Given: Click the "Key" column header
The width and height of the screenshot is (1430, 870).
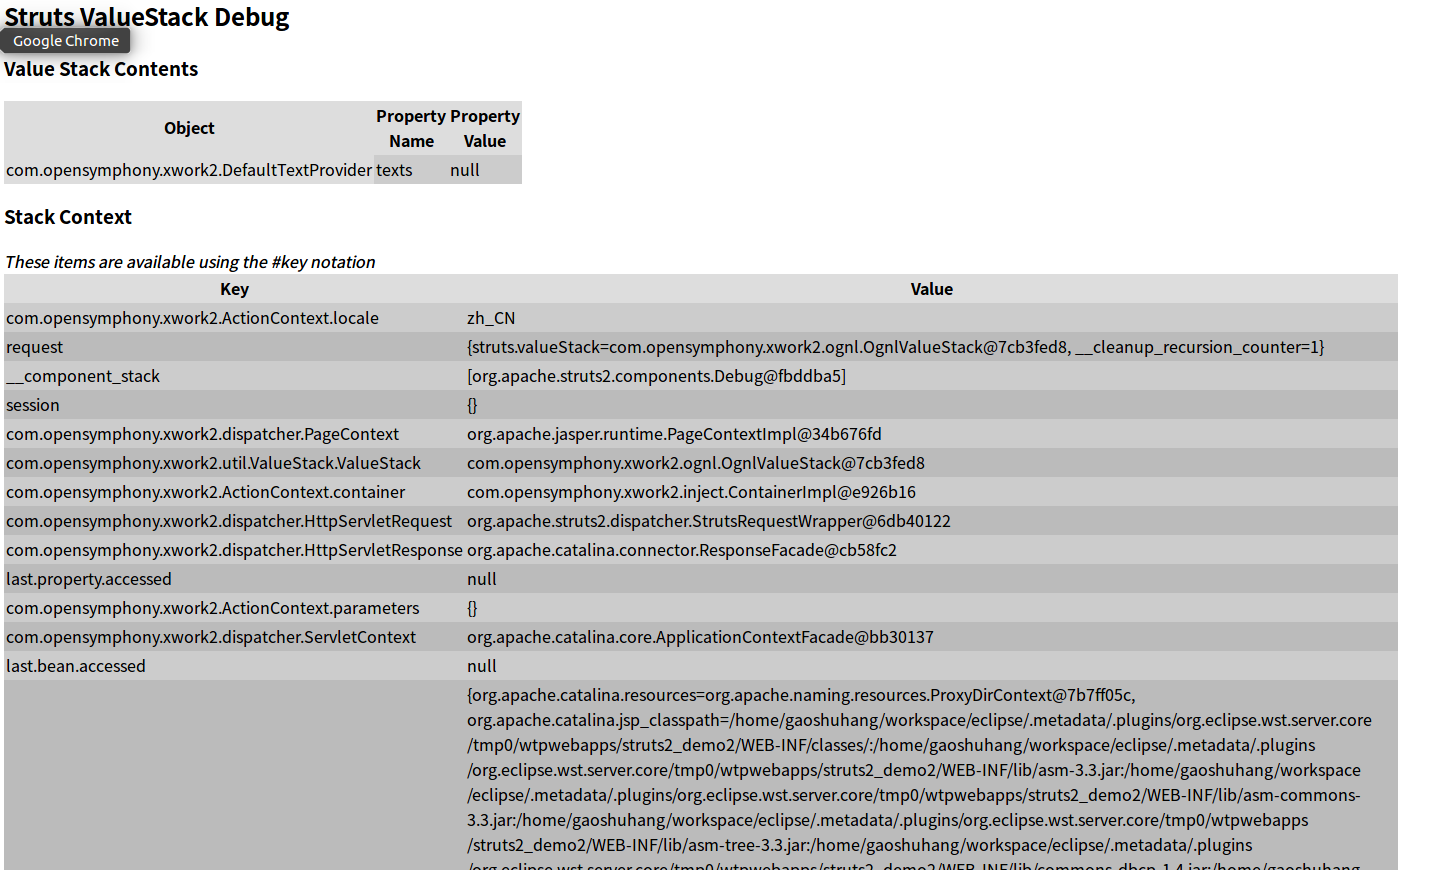Looking at the screenshot, I should click(x=234, y=289).
